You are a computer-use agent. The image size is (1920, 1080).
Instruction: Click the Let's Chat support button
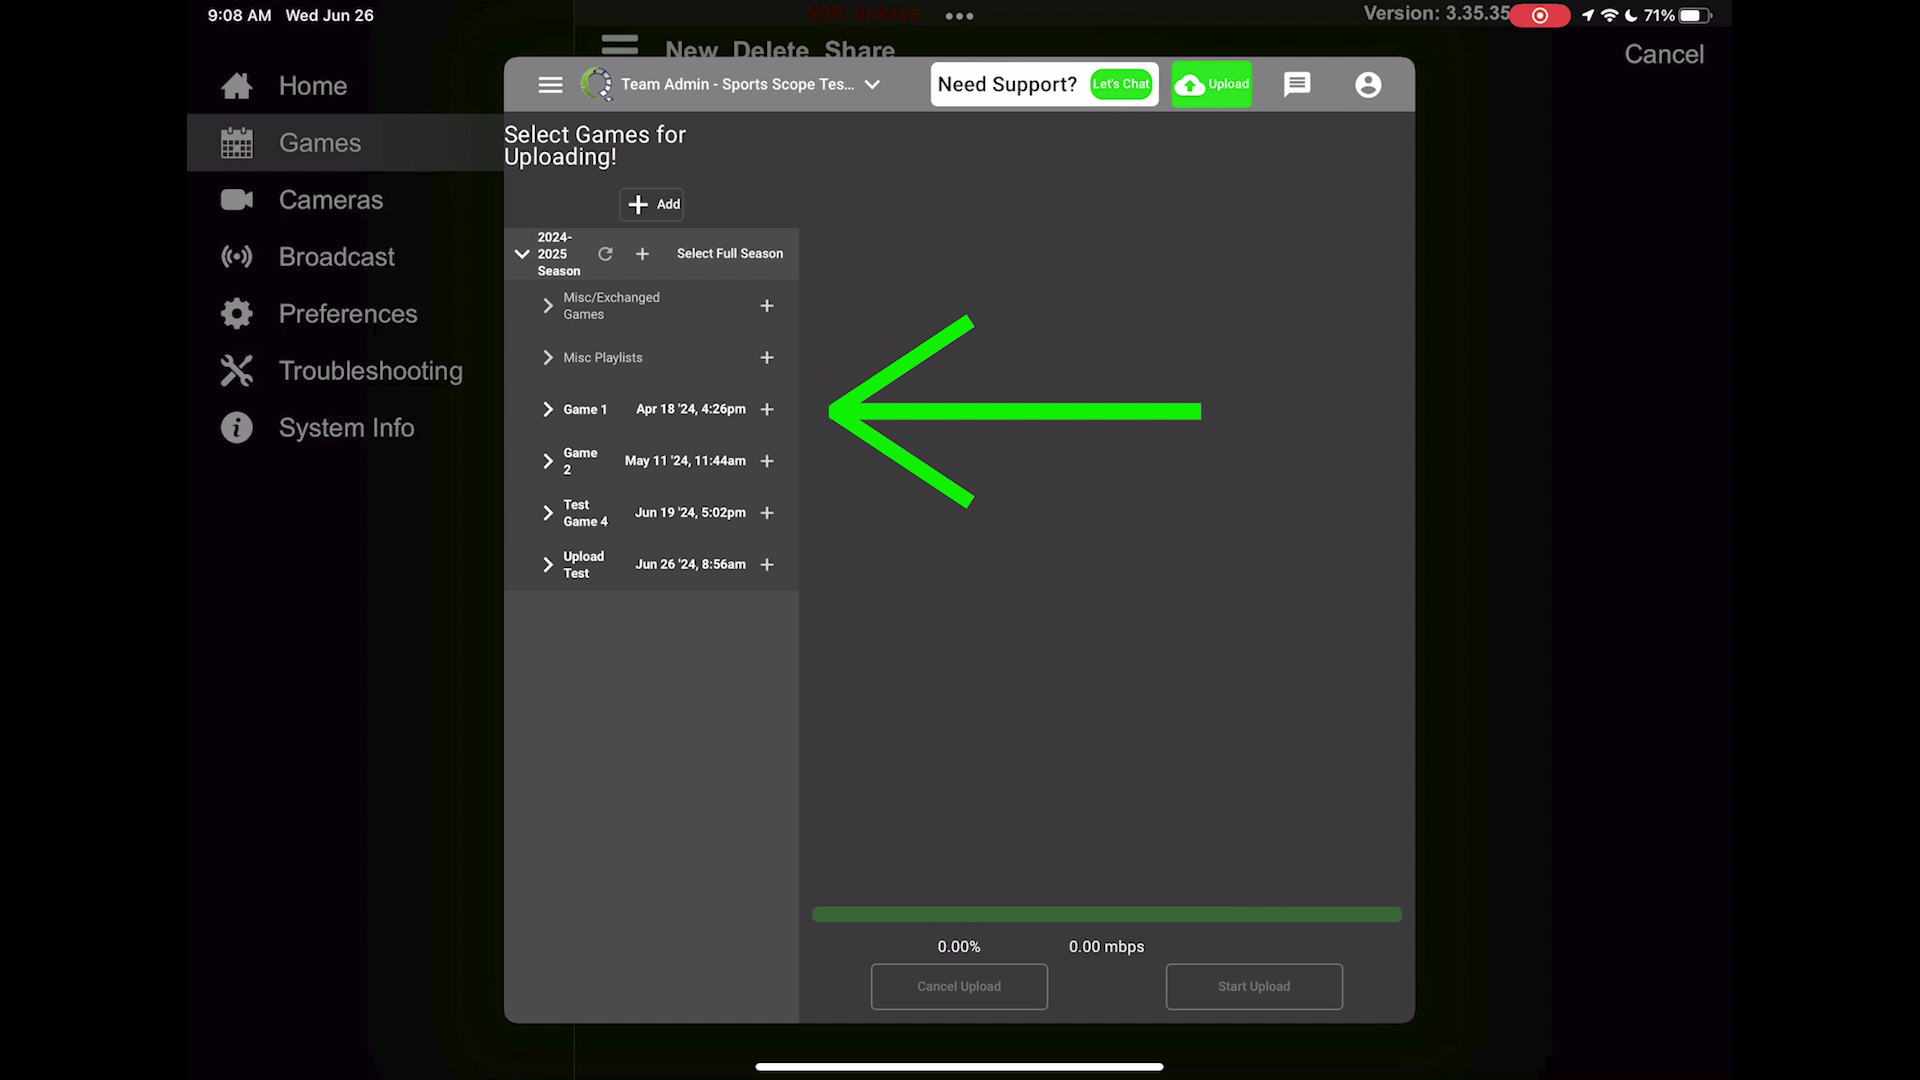click(1121, 84)
